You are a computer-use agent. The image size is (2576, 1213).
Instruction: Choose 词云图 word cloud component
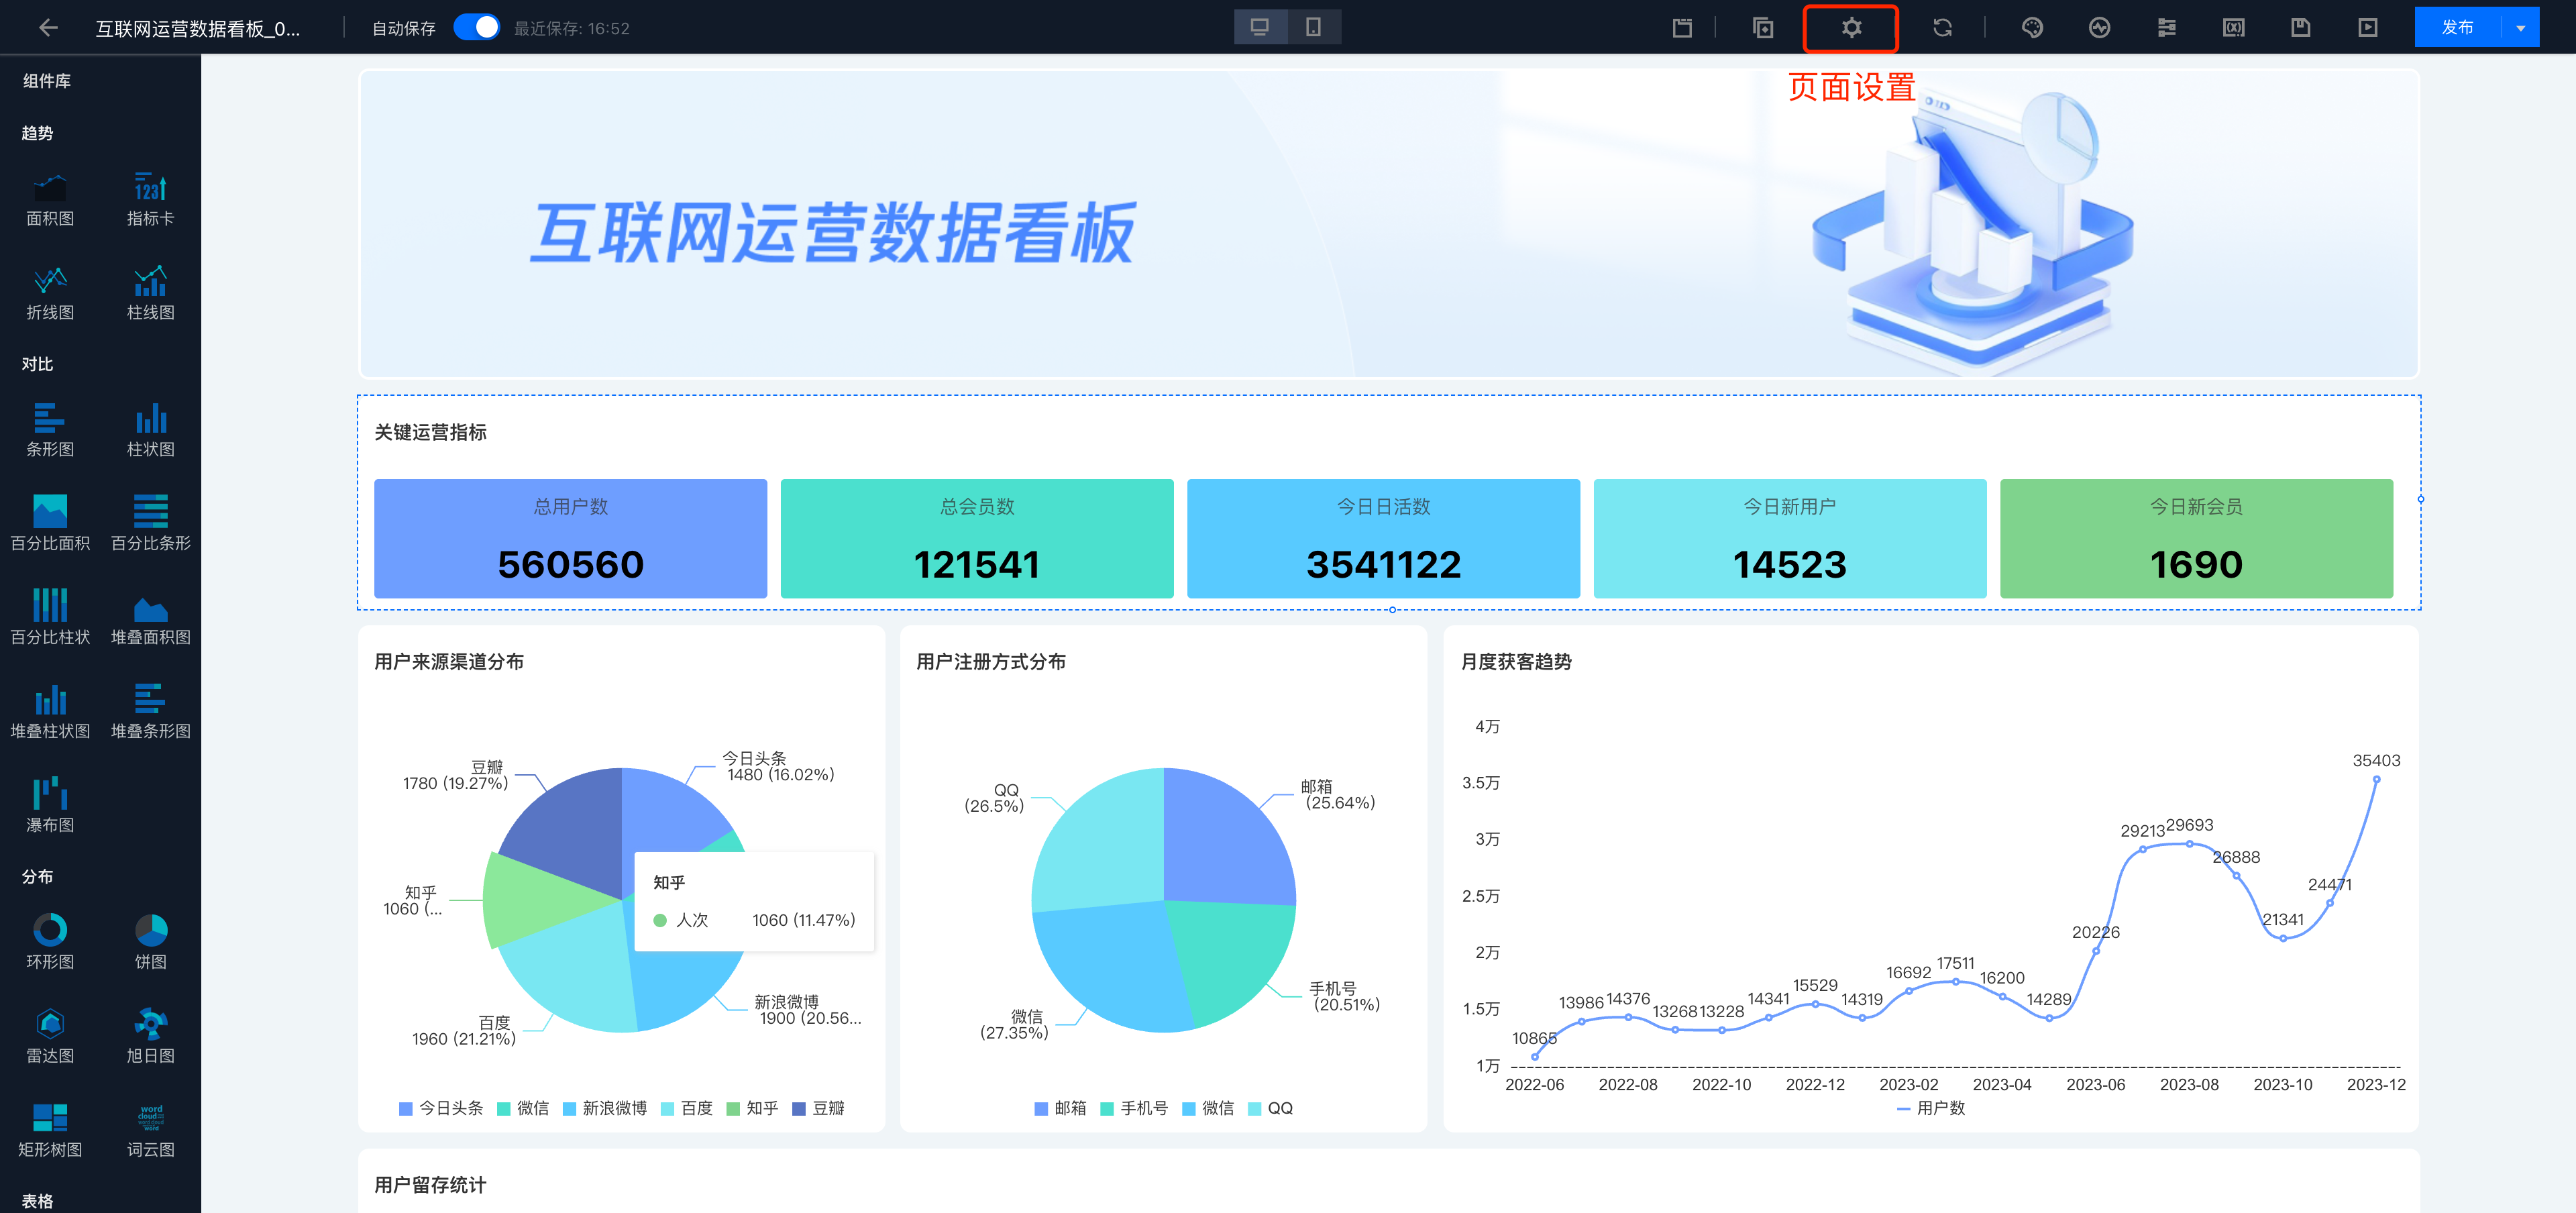tap(151, 1129)
